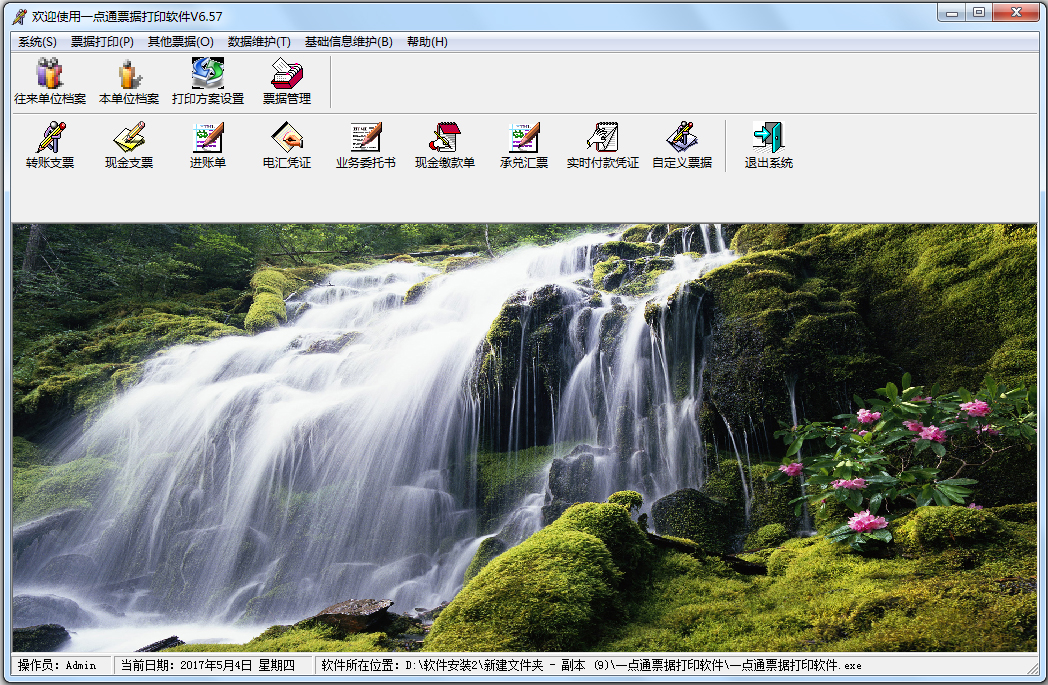Open the 票据打印(P) menu
This screenshot has height=685, width=1048.
pyautogui.click(x=102, y=42)
